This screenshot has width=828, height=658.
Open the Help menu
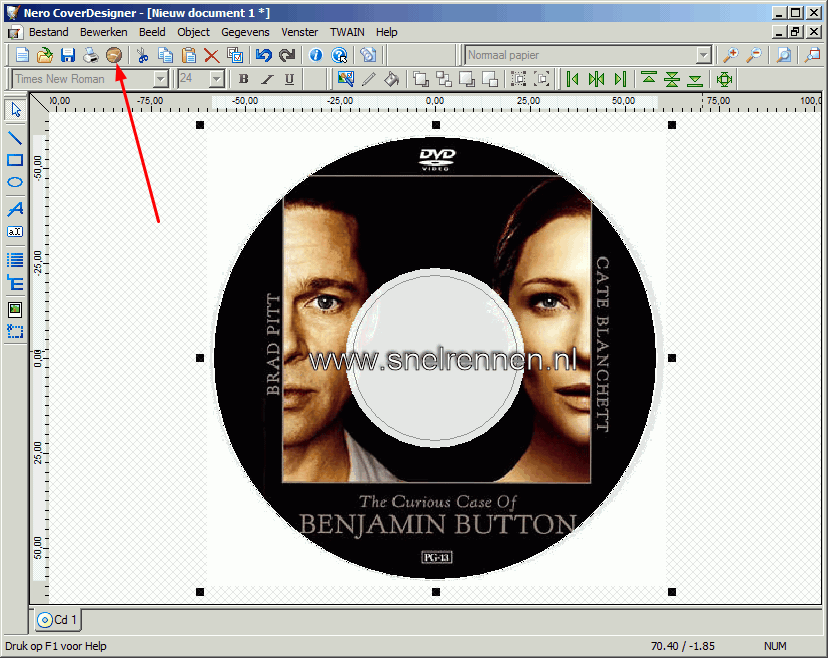point(387,32)
